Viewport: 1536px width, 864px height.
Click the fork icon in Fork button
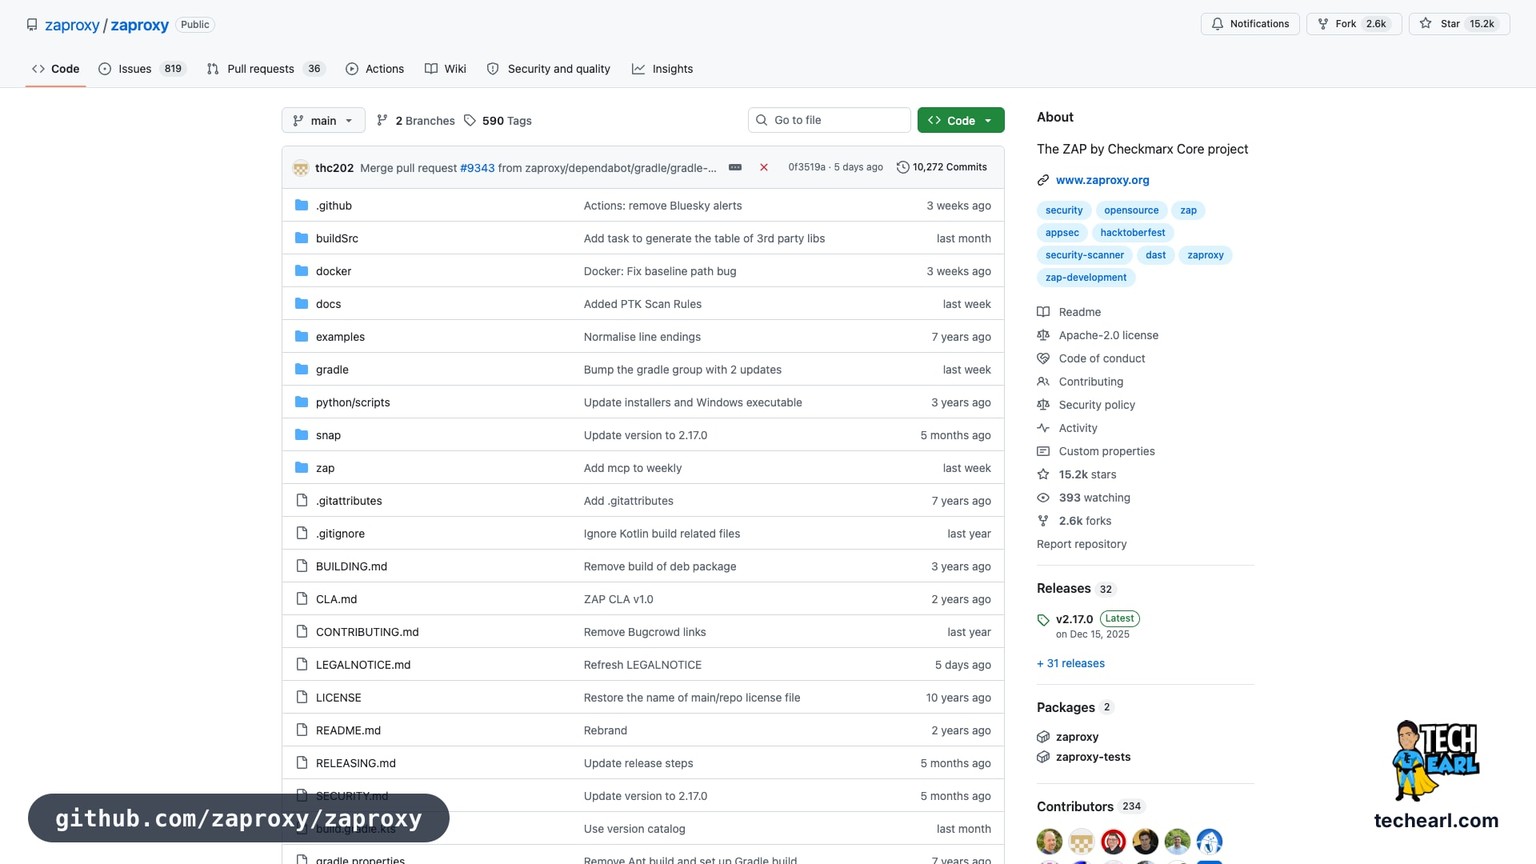[1323, 24]
